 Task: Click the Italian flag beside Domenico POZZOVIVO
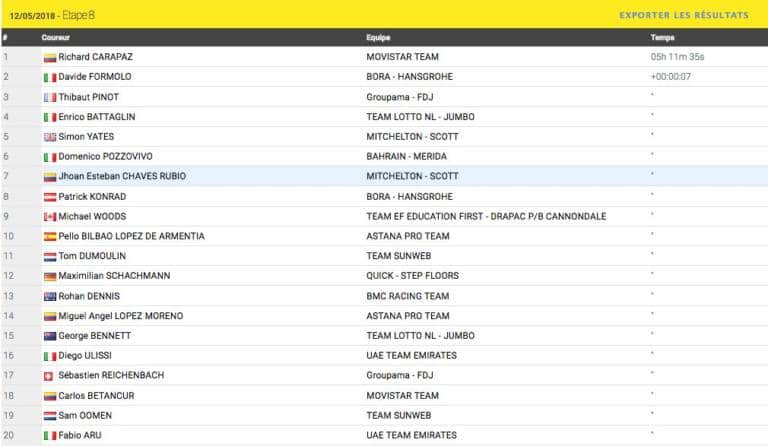tap(50, 157)
